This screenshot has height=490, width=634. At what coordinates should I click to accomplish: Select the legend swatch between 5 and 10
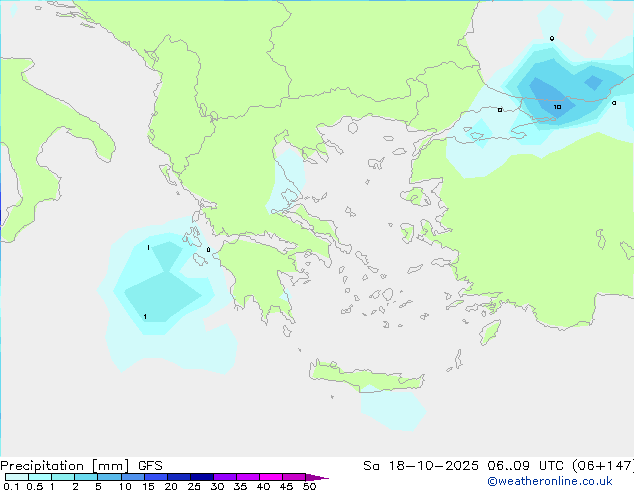(x=109, y=477)
